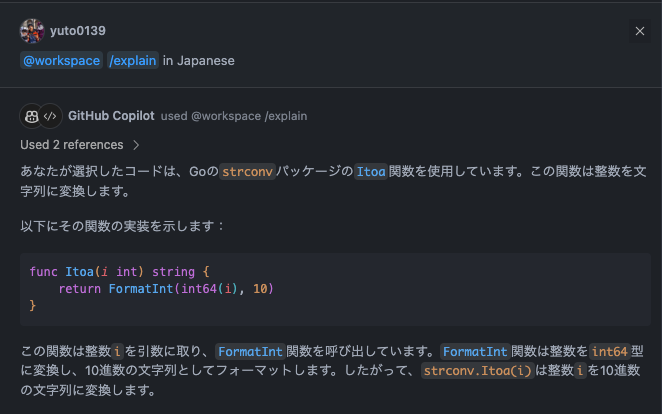Click the GitHub Copilot logo icon

tap(32, 116)
